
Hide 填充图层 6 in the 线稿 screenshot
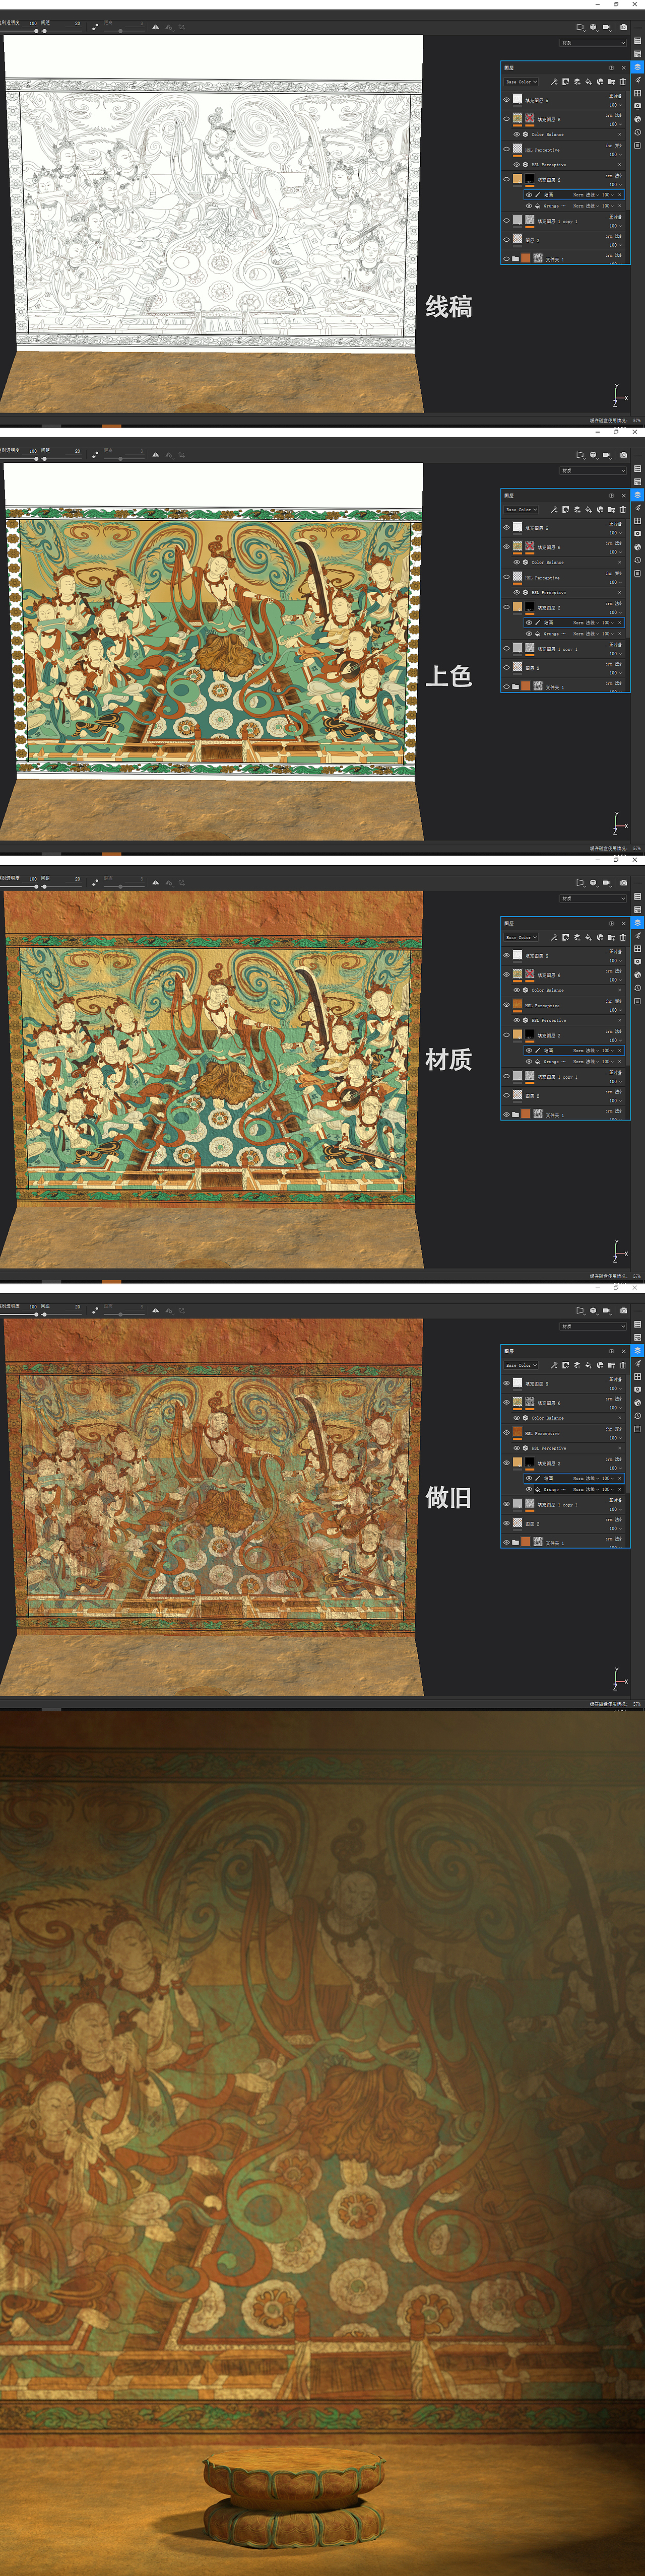pos(506,119)
